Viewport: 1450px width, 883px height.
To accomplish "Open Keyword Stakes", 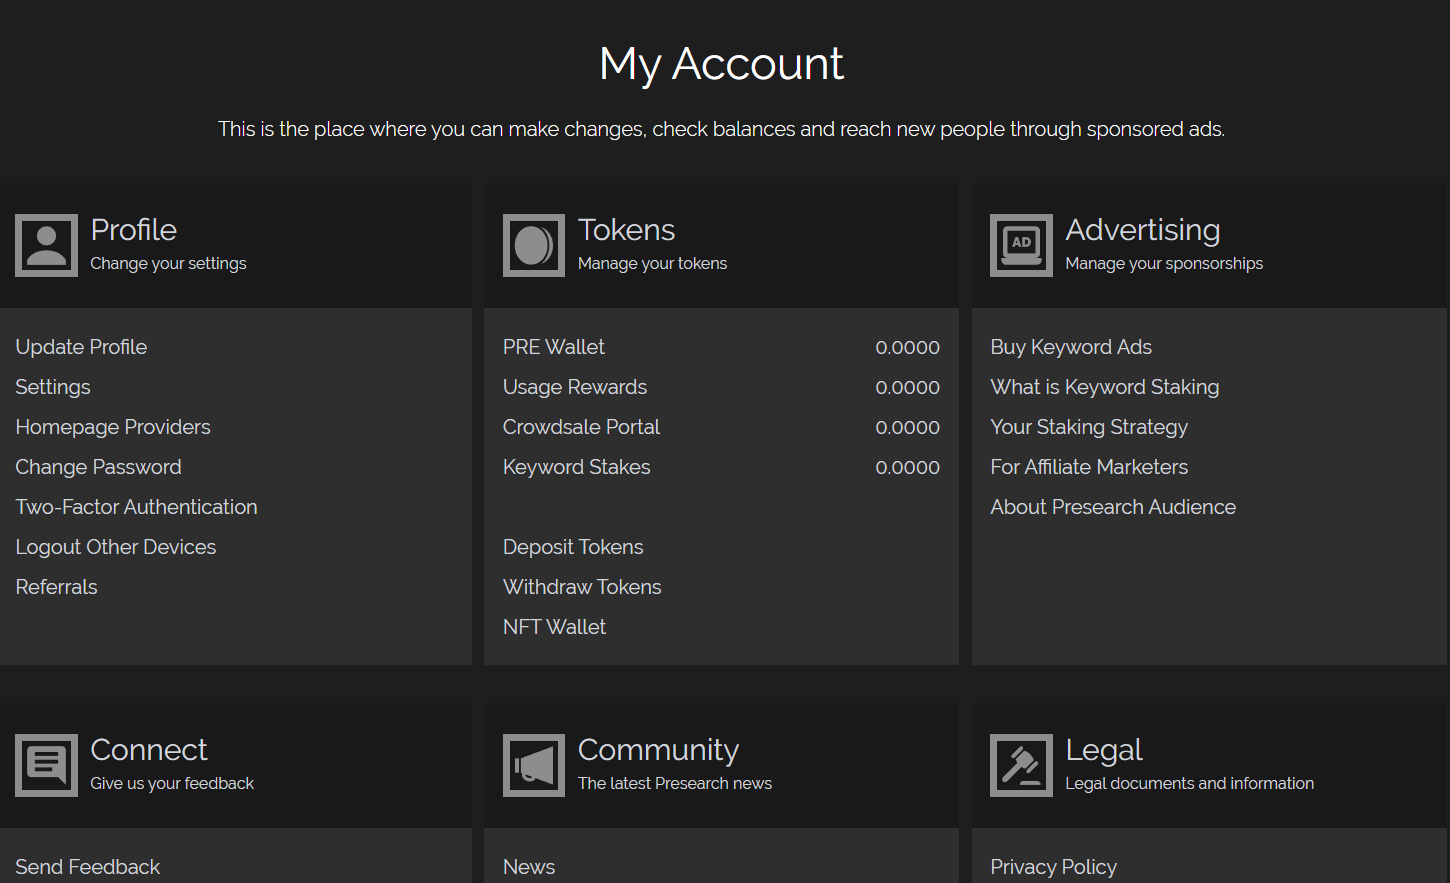I will pos(576,467).
